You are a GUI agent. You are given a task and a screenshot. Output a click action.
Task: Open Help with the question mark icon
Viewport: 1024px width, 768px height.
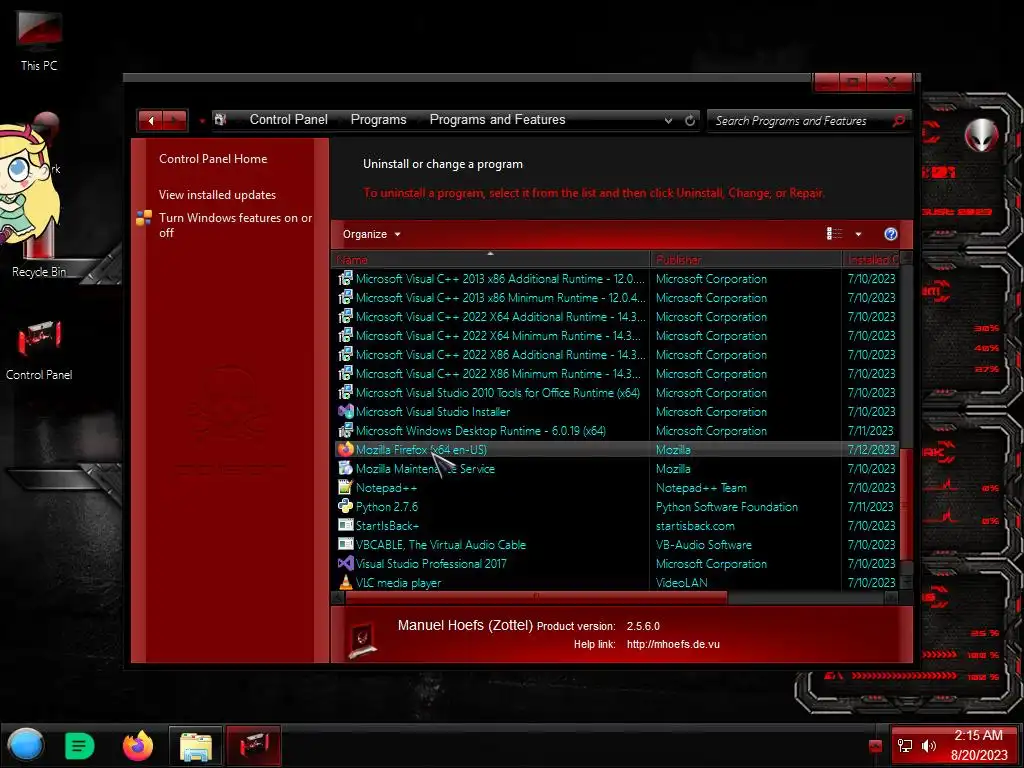coord(890,234)
